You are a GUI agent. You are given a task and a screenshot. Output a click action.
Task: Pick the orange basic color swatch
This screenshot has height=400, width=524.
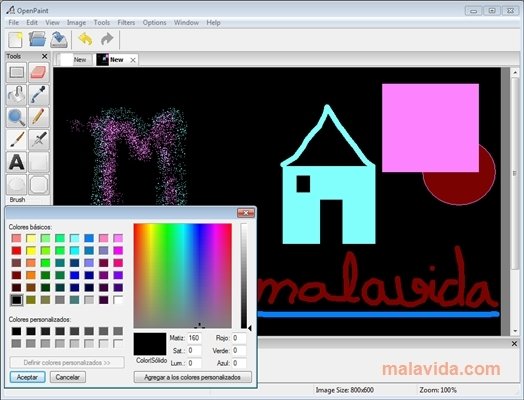[x=31, y=275]
